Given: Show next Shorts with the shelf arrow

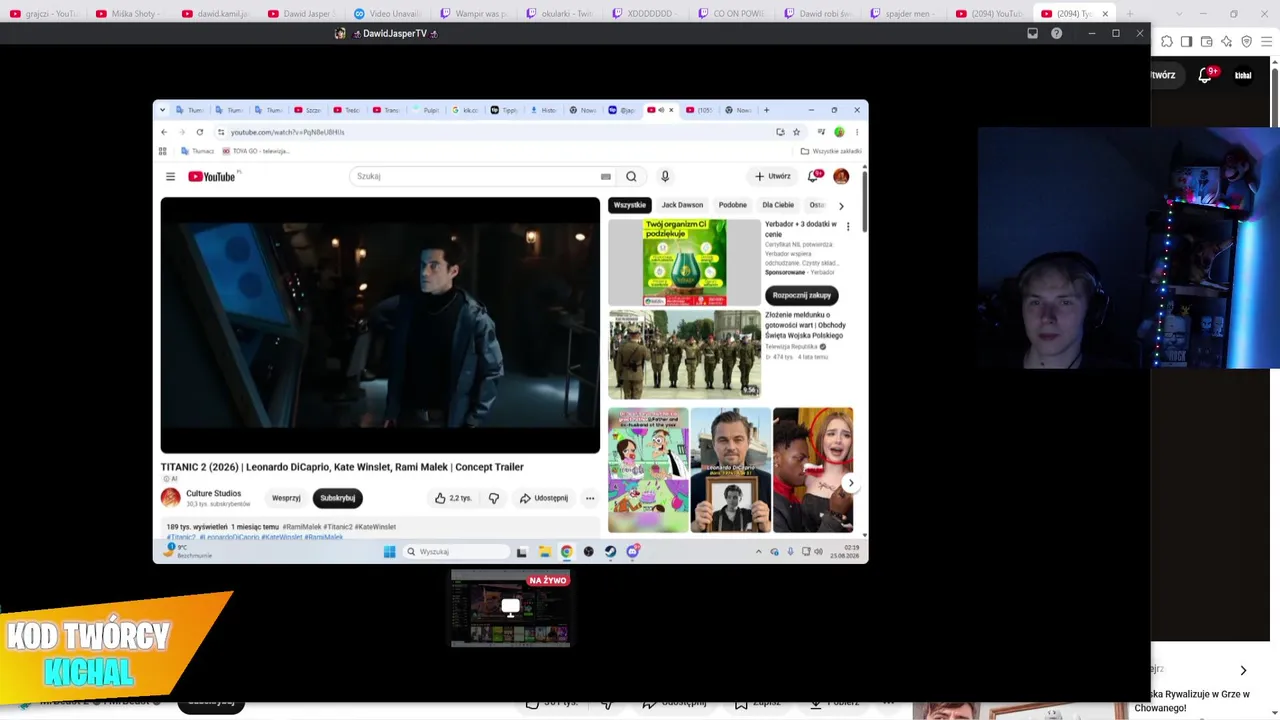Looking at the screenshot, I should tap(851, 483).
